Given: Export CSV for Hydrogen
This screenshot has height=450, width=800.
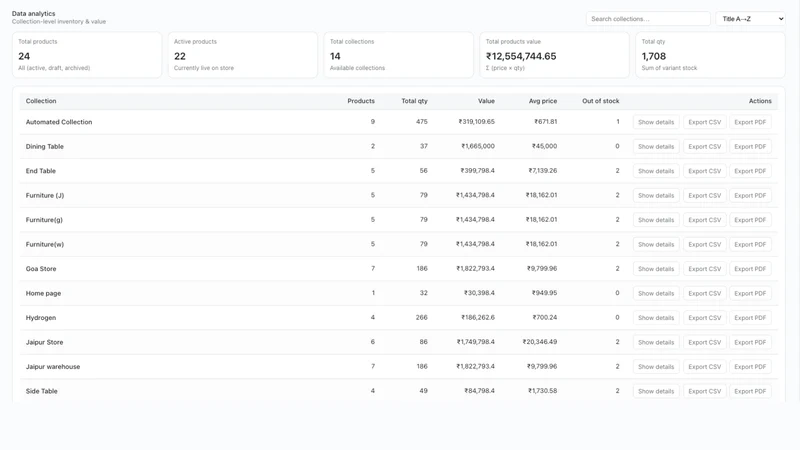Looking at the screenshot, I should click(x=705, y=318).
